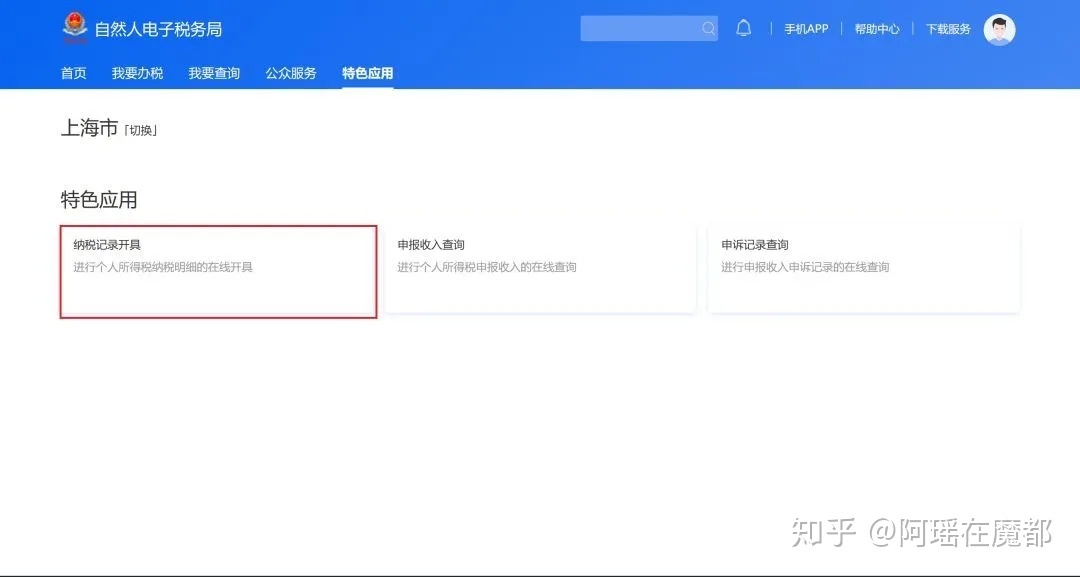Open 帮助中心 link
Image resolution: width=1080 pixels, height=577 pixels.
[877, 29]
